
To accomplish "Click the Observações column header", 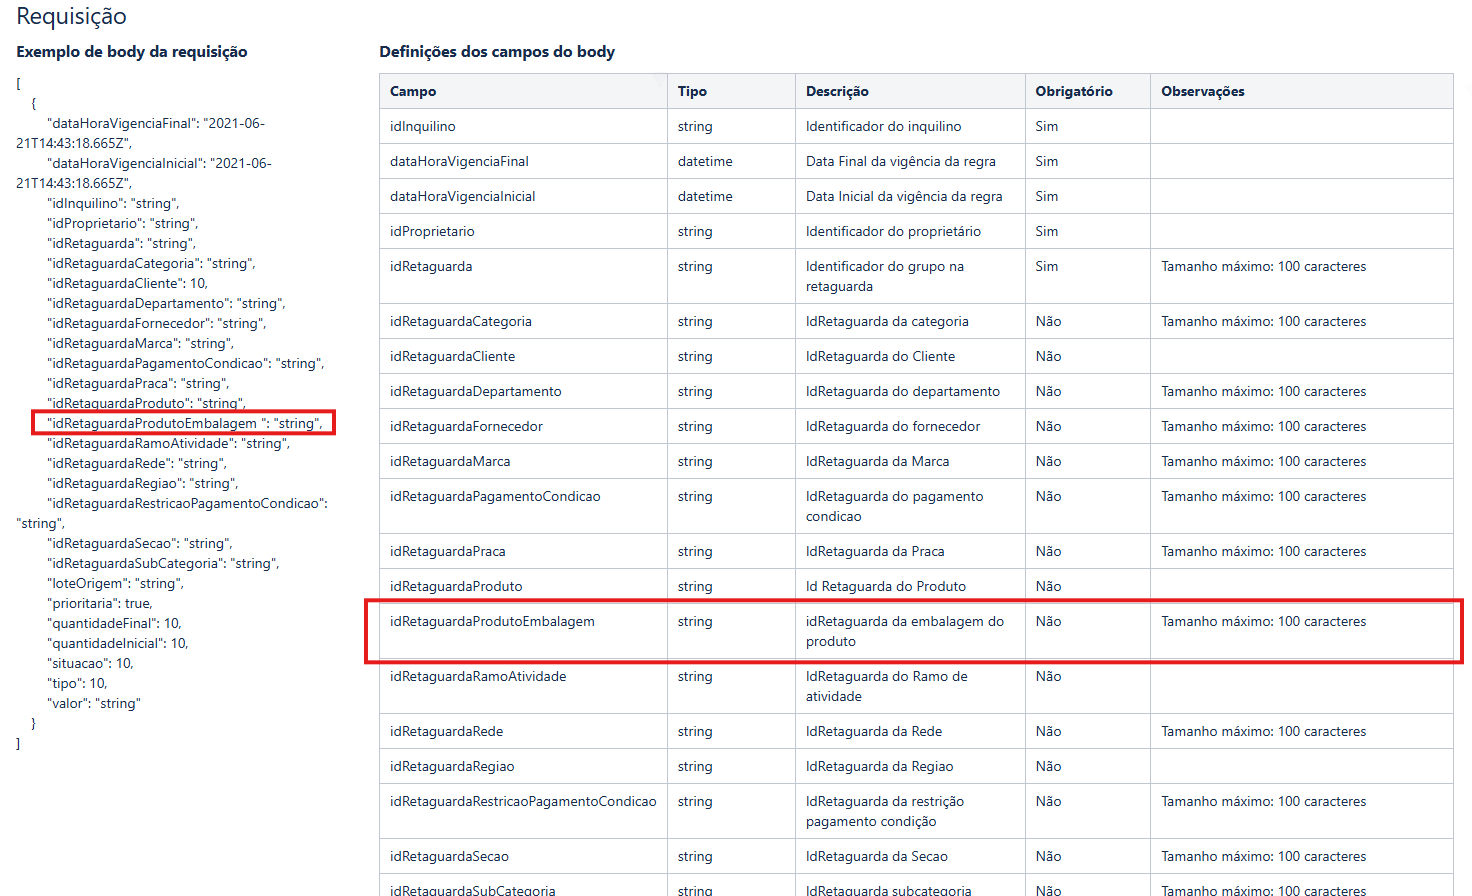I will 1202,91.
